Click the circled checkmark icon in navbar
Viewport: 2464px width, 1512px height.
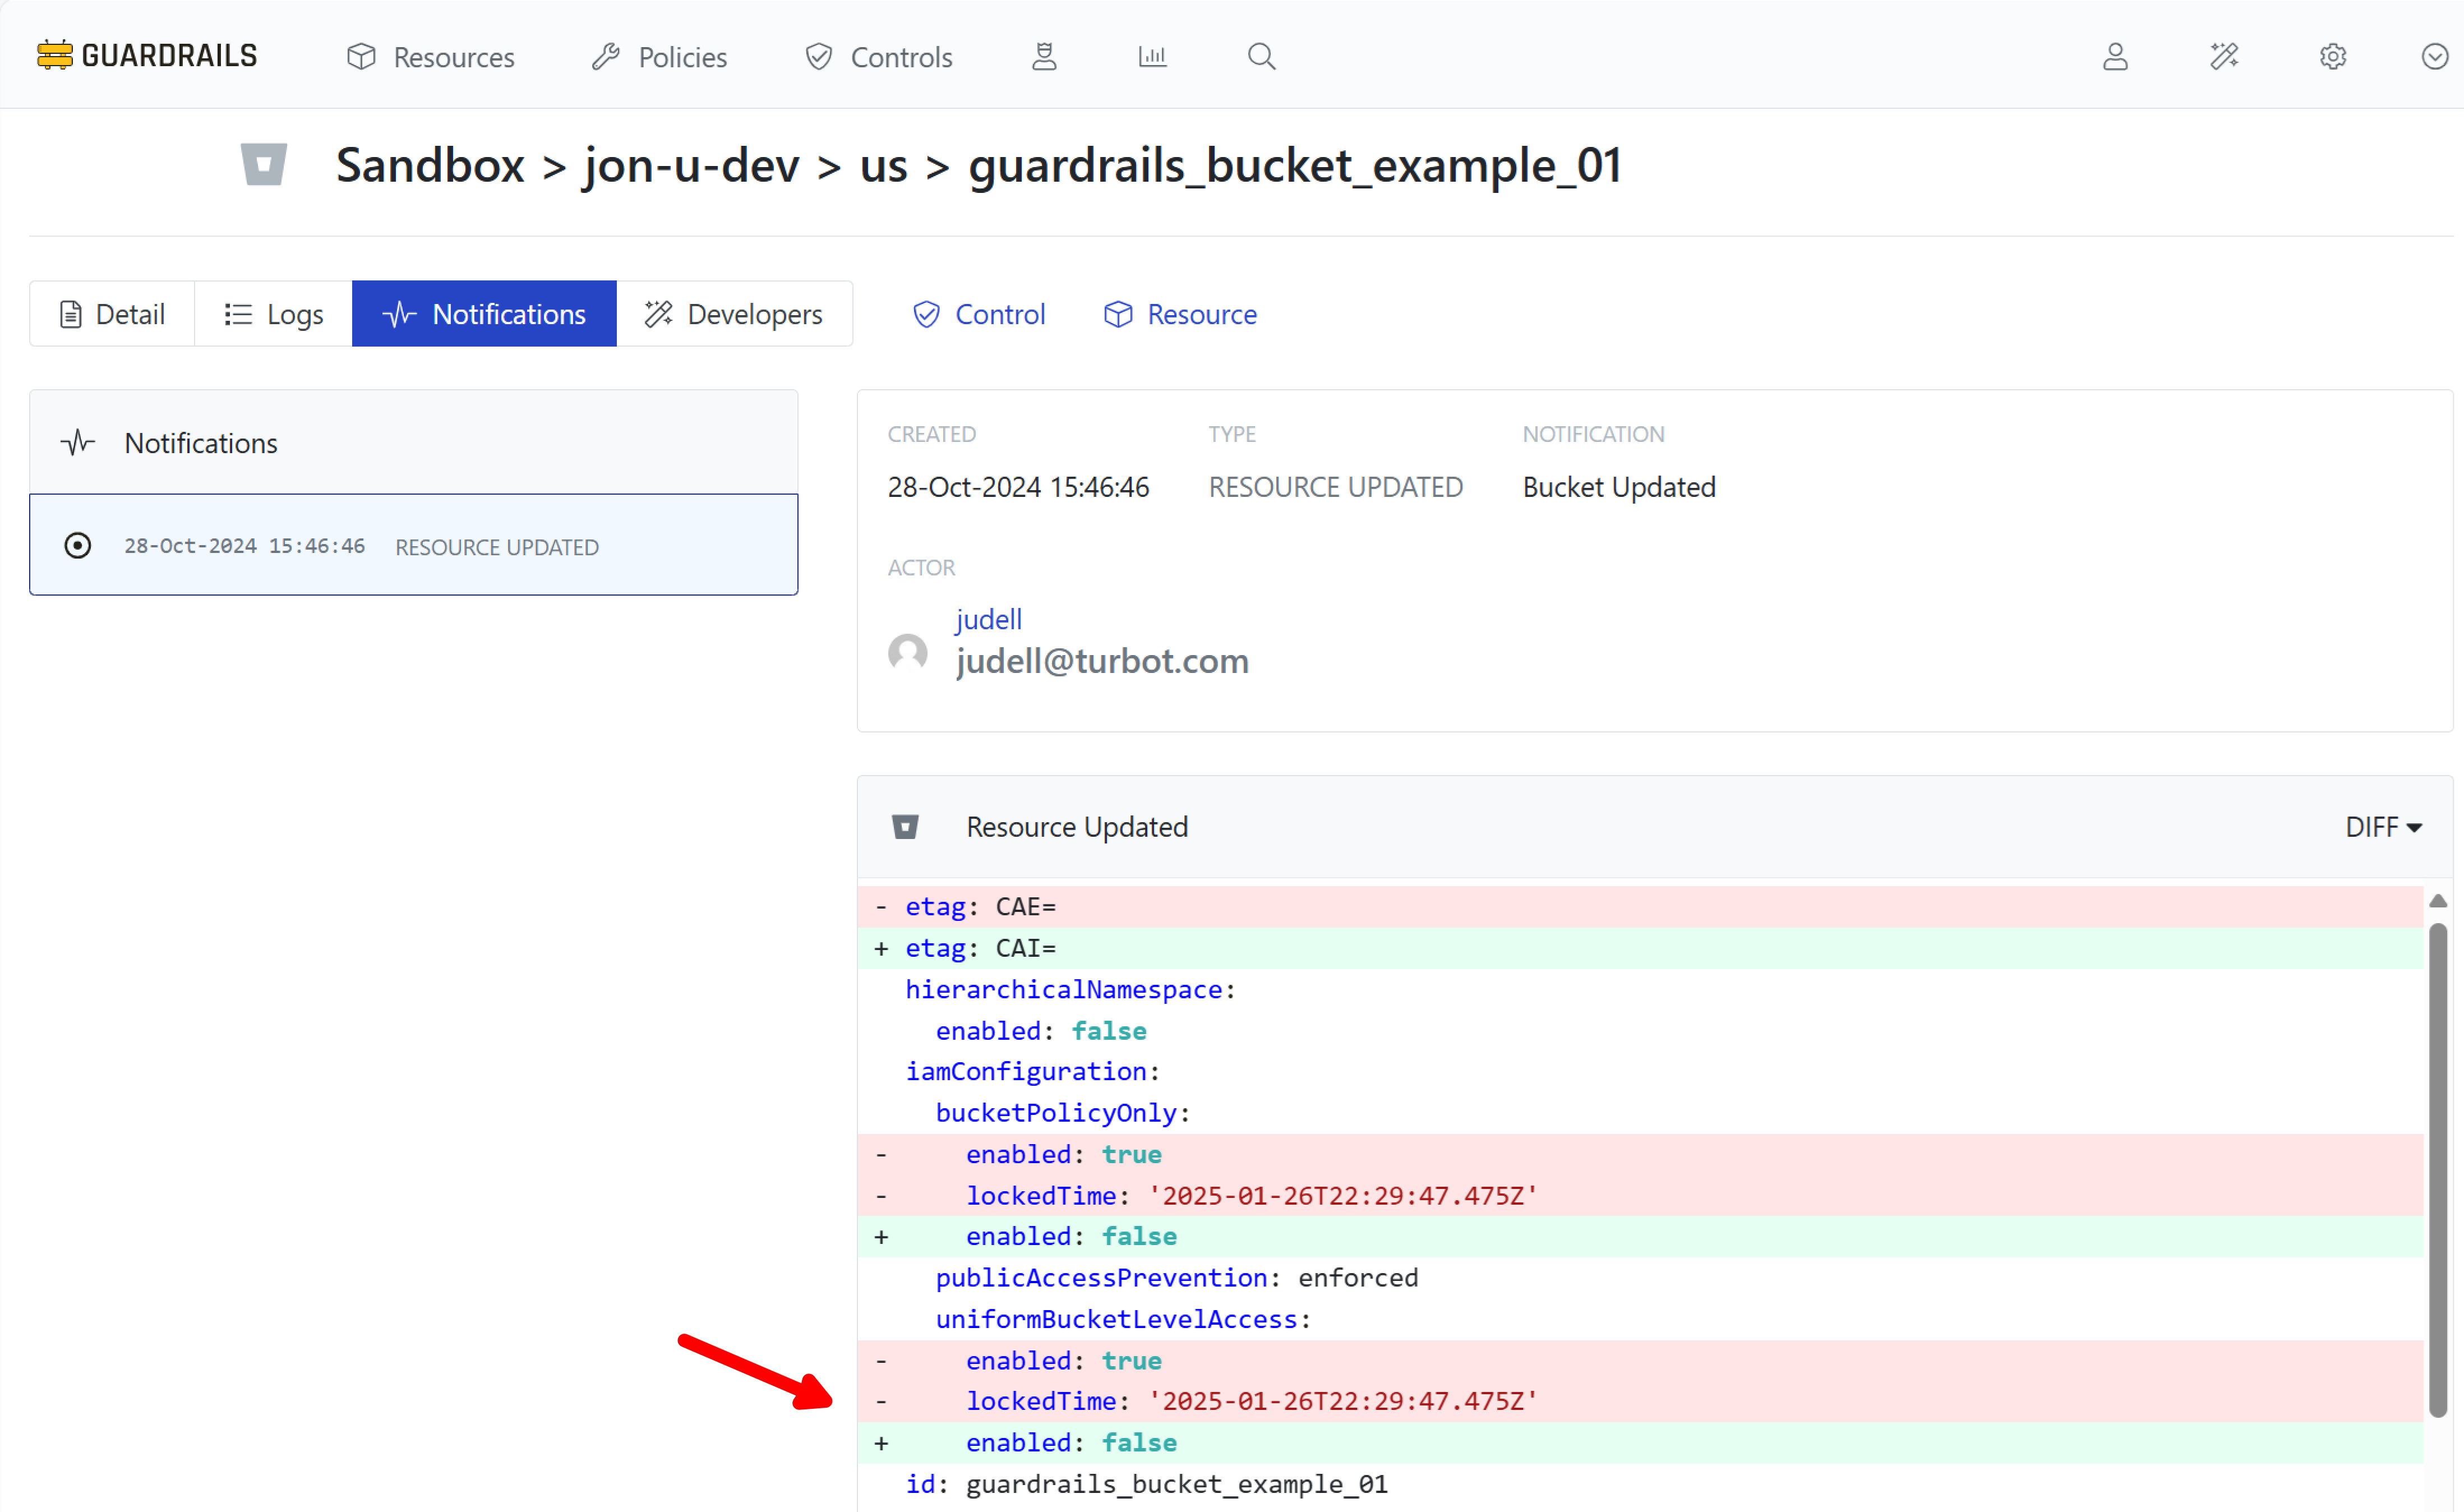(2435, 56)
